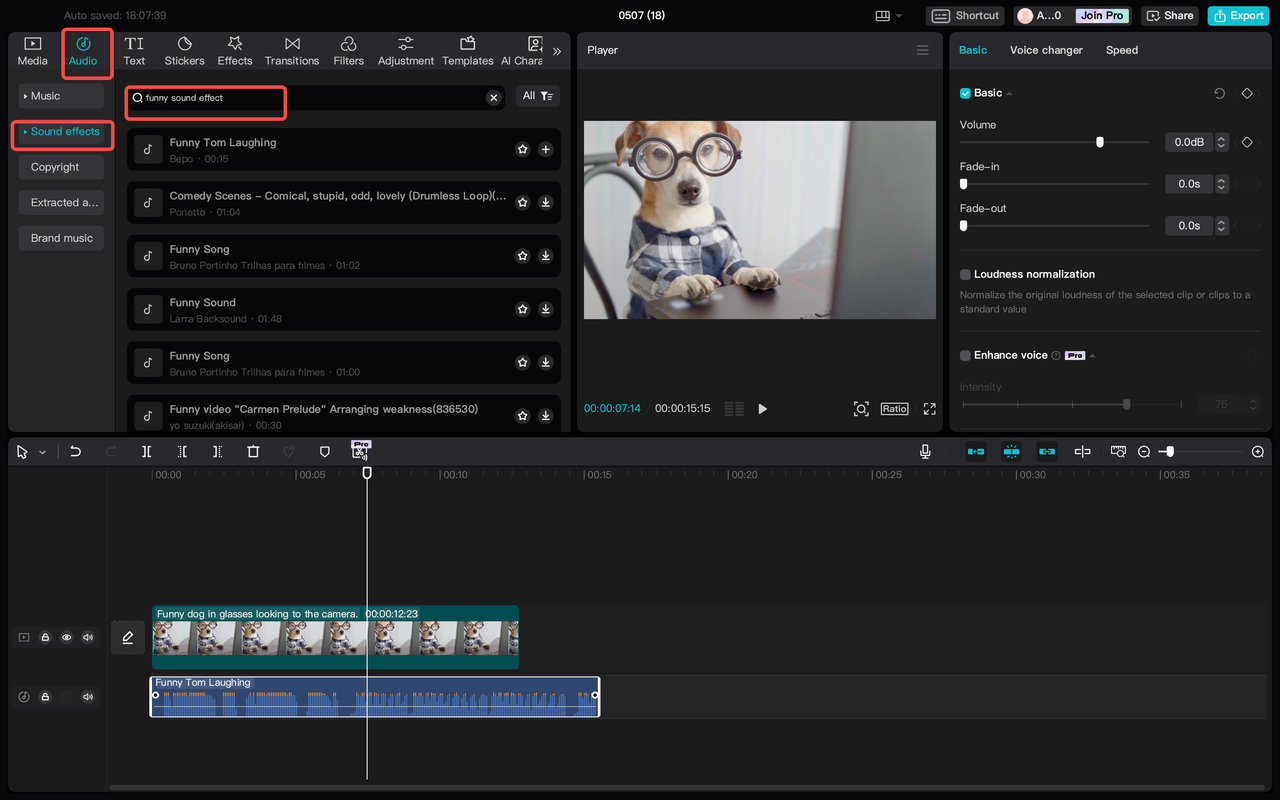Click the Undo icon in timeline toolbar
Viewport: 1280px width, 800px height.
[x=75, y=451]
